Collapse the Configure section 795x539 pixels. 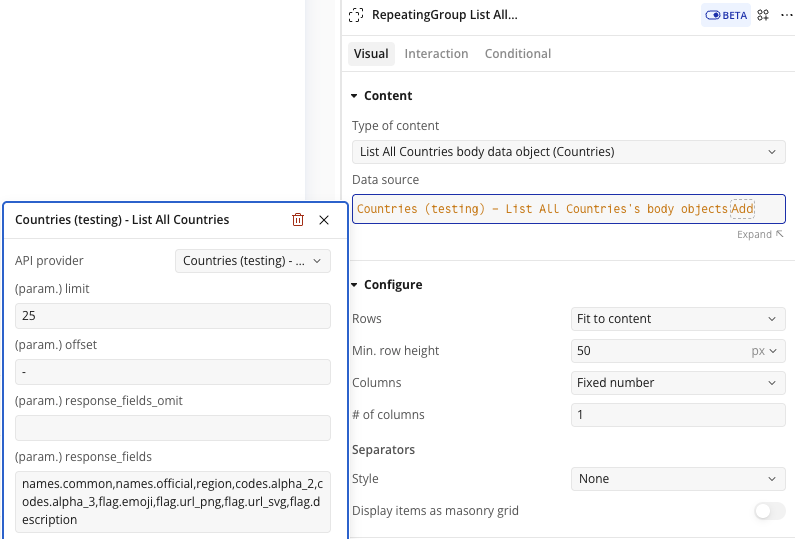point(354,285)
